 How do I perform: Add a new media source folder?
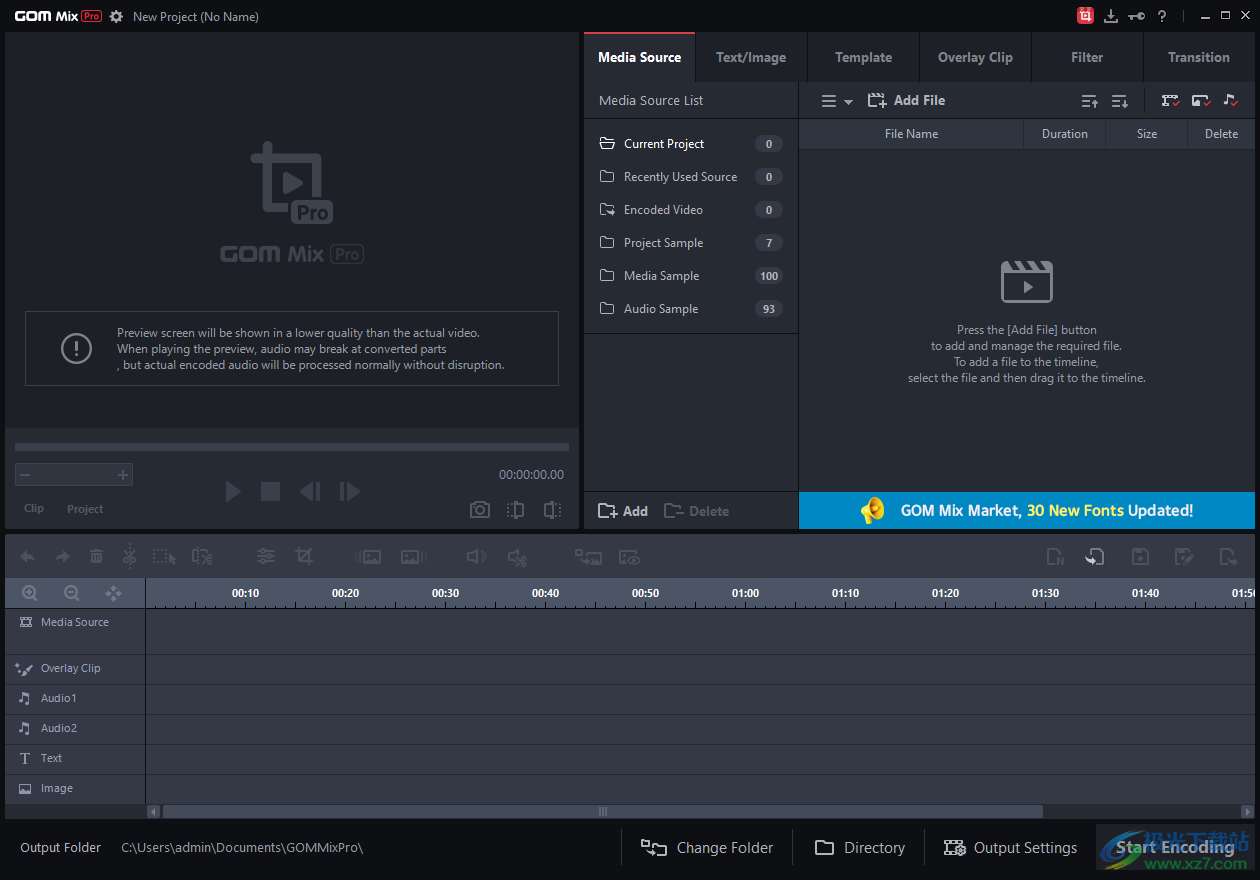pyautogui.click(x=623, y=511)
